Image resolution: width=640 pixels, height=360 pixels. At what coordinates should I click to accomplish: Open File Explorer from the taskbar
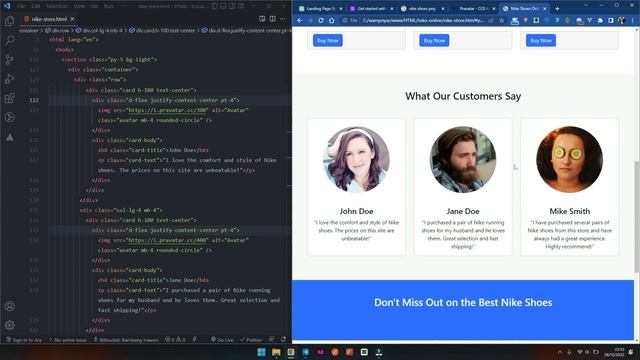click(276, 352)
